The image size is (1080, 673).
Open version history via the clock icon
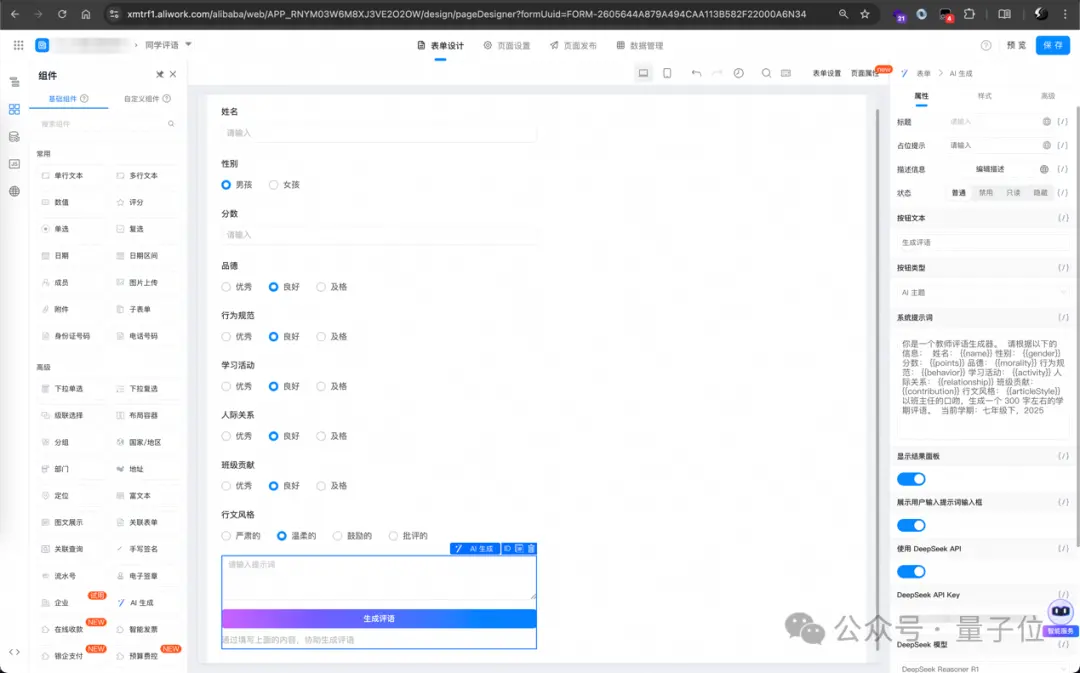739,72
